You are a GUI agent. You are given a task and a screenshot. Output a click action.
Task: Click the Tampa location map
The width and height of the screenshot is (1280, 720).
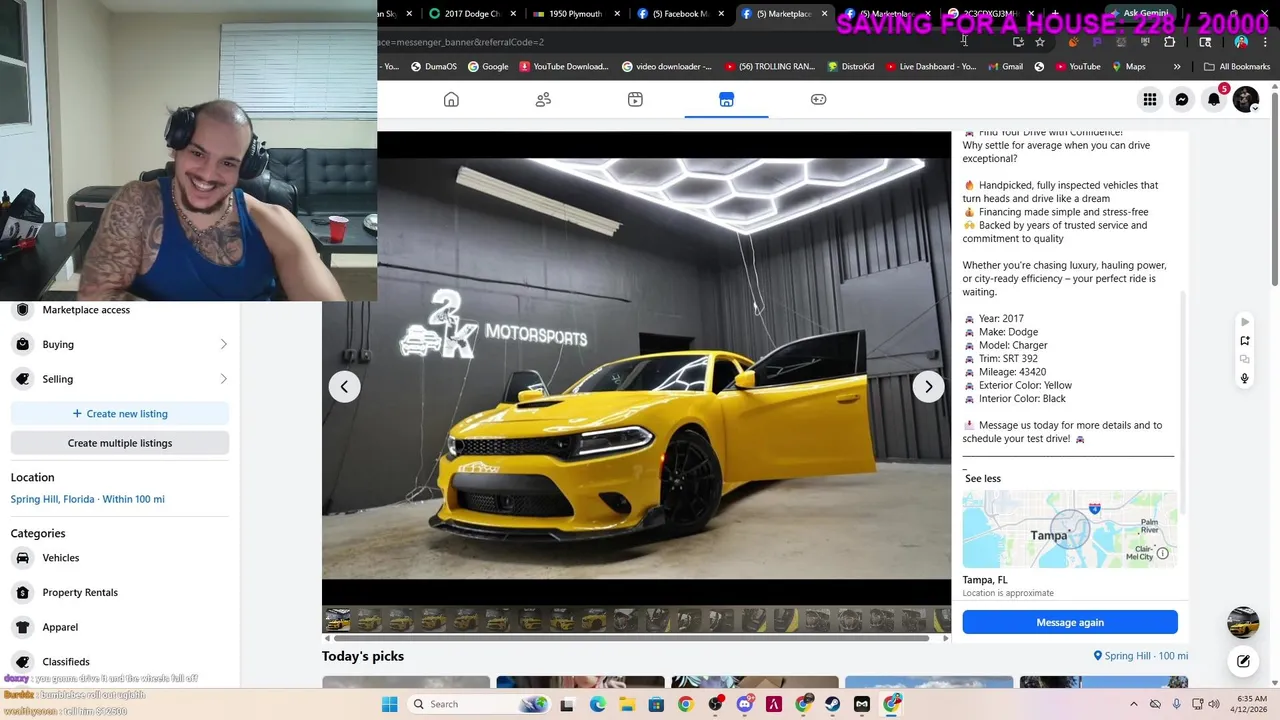click(1070, 529)
